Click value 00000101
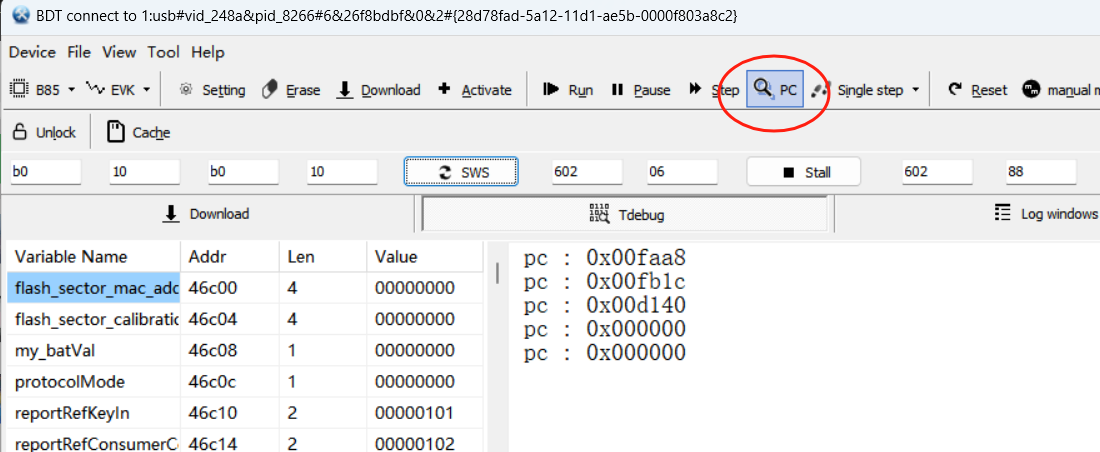Image resolution: width=1100 pixels, height=452 pixels. [415, 413]
